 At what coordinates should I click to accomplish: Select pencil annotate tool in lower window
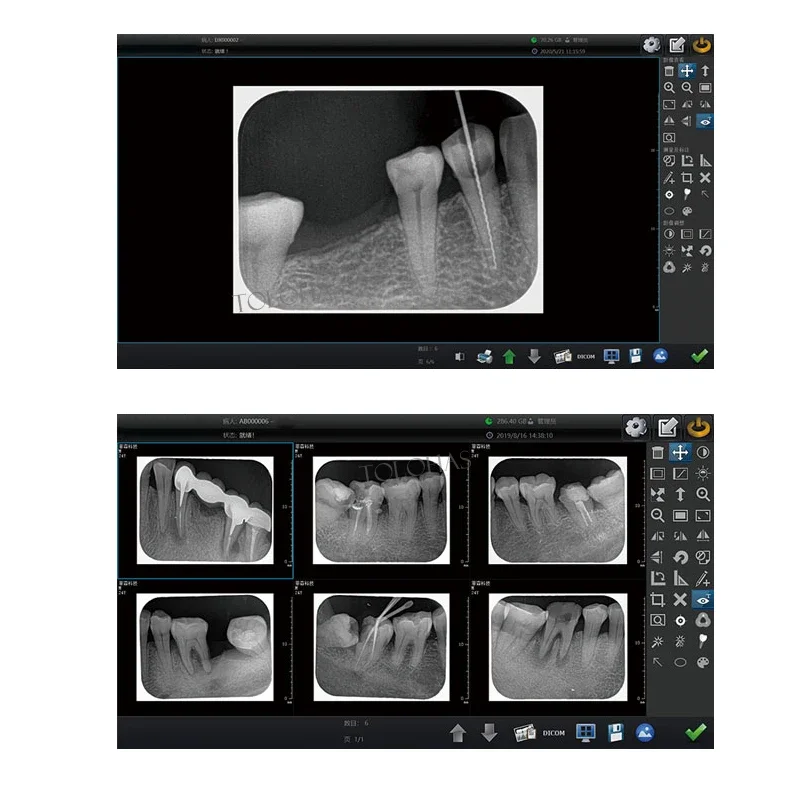coord(703,579)
